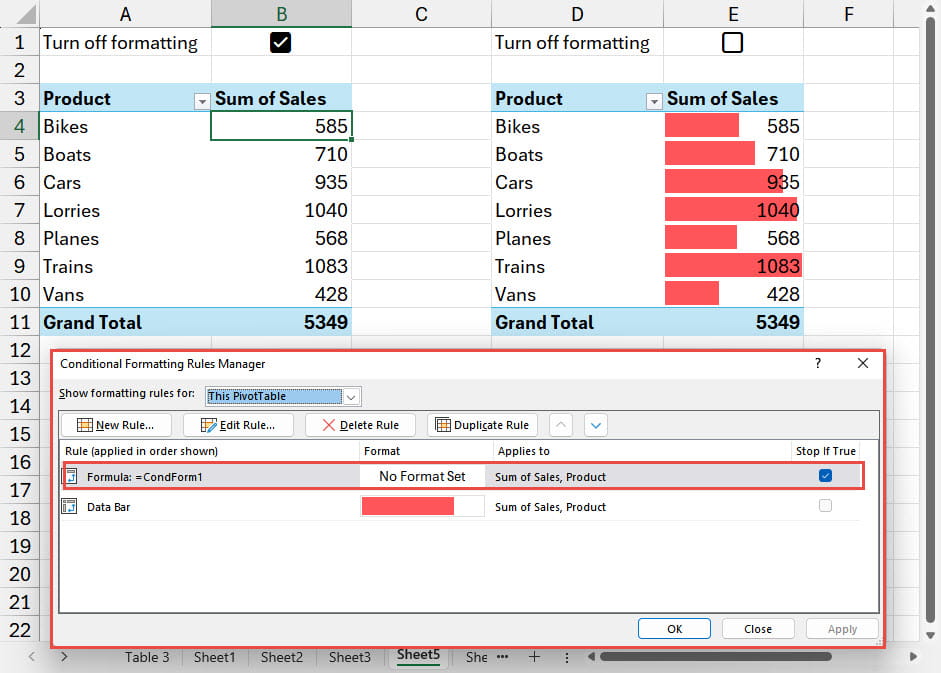Move the rule up with the up arrow
The height and width of the screenshot is (673, 941).
(561, 425)
